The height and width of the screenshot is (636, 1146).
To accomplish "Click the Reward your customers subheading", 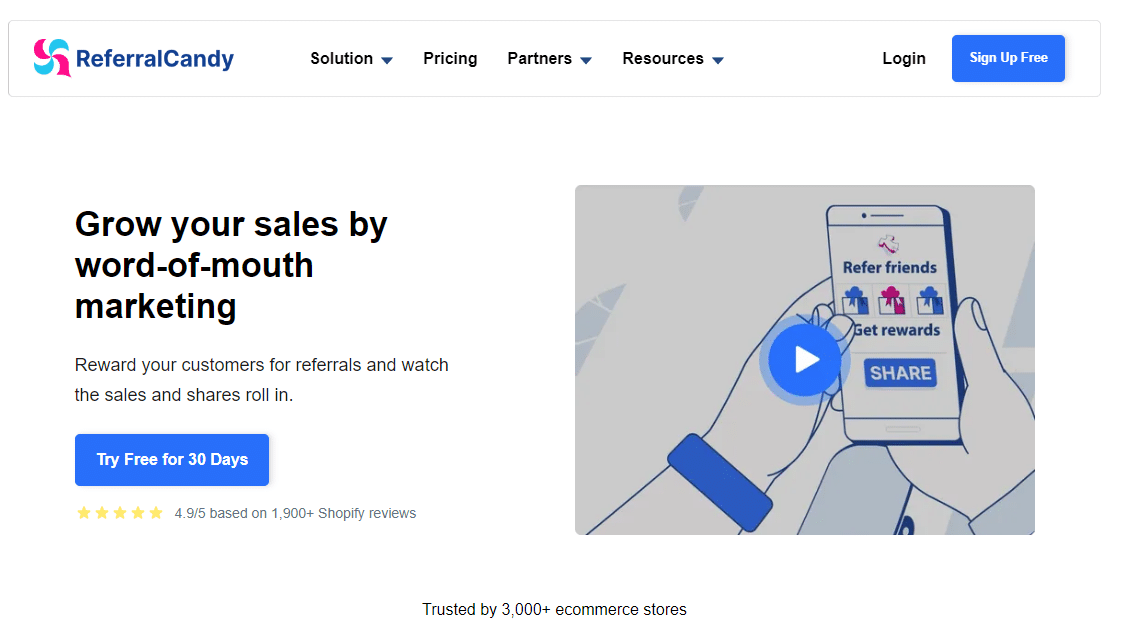I will 262,379.
